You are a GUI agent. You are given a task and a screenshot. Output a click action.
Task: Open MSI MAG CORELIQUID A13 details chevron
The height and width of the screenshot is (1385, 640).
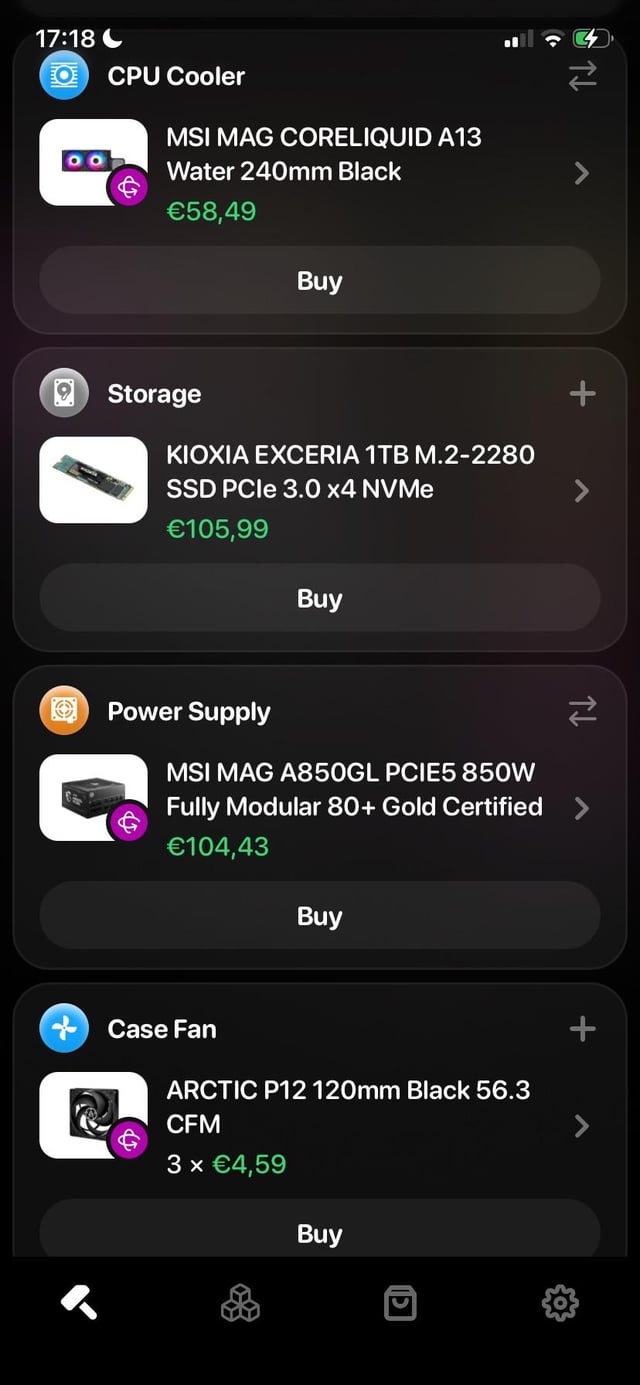coord(582,174)
